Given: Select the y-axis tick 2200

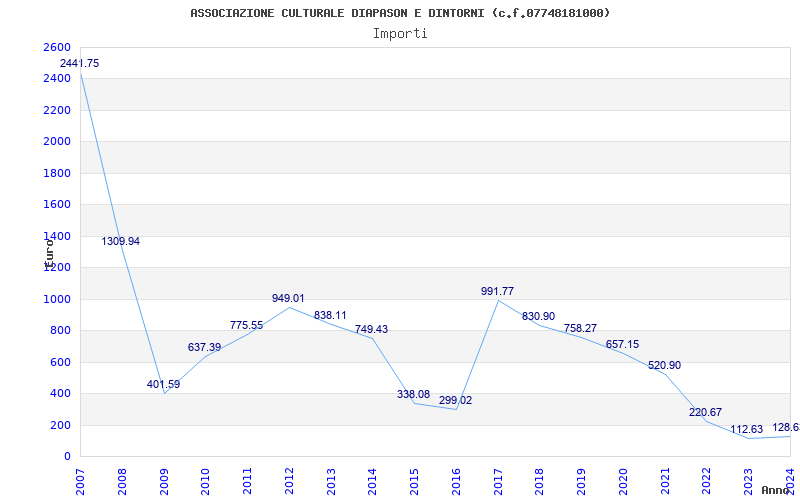Looking at the screenshot, I should (x=57, y=110).
